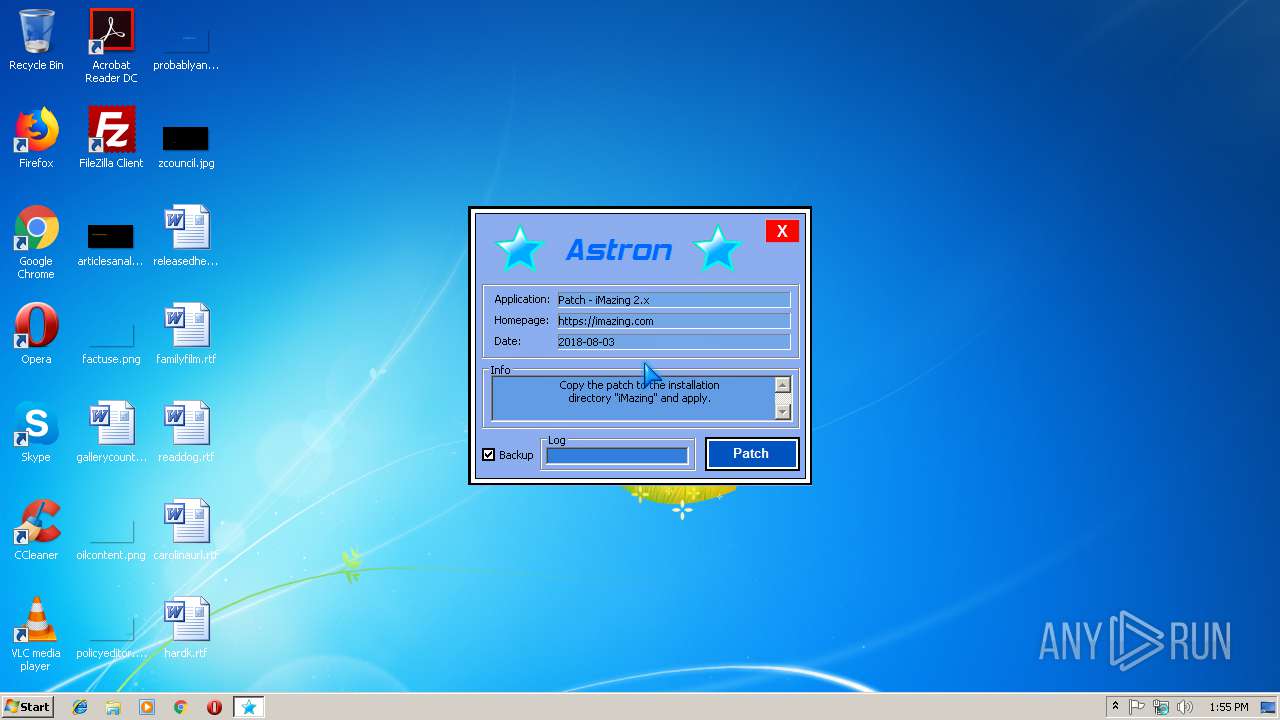Select the gallerycount document icon

[111, 432]
